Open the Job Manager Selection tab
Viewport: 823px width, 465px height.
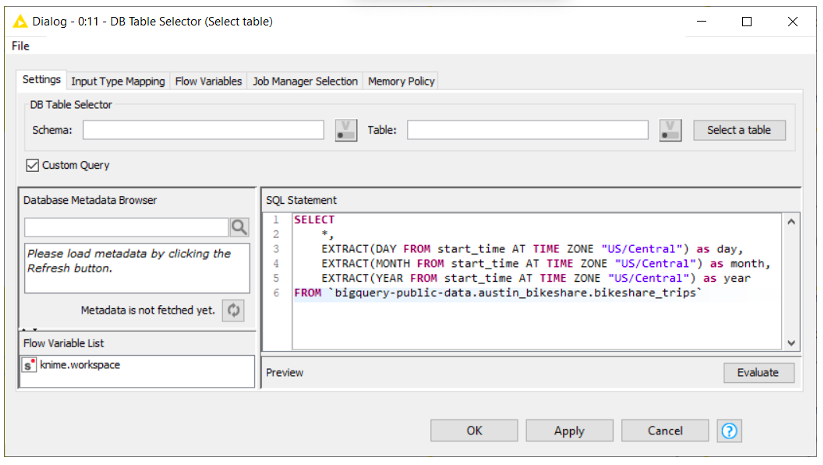(305, 81)
